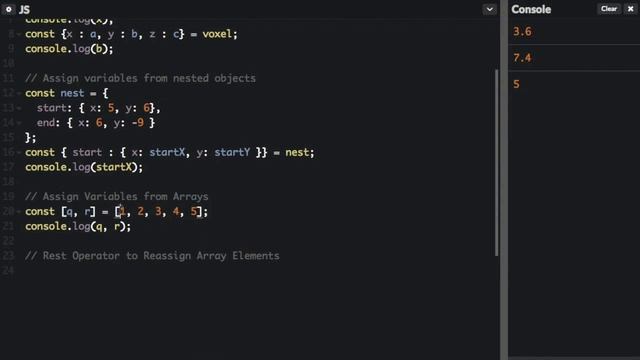Image resolution: width=640 pixels, height=360 pixels.
Task: Collapse the fold arrow at line 8
Action: (19, 34)
